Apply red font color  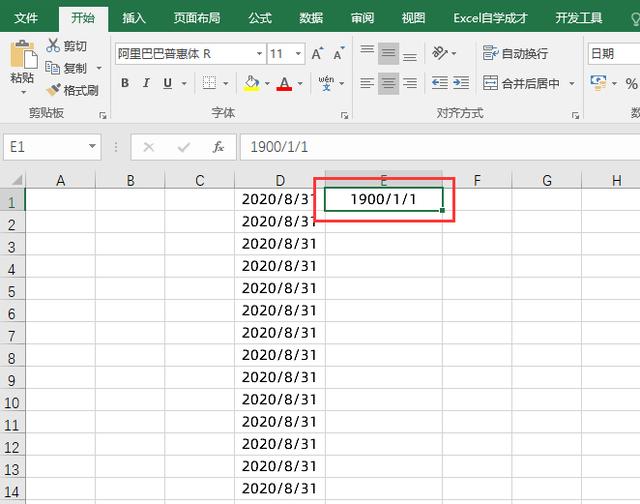[x=284, y=83]
